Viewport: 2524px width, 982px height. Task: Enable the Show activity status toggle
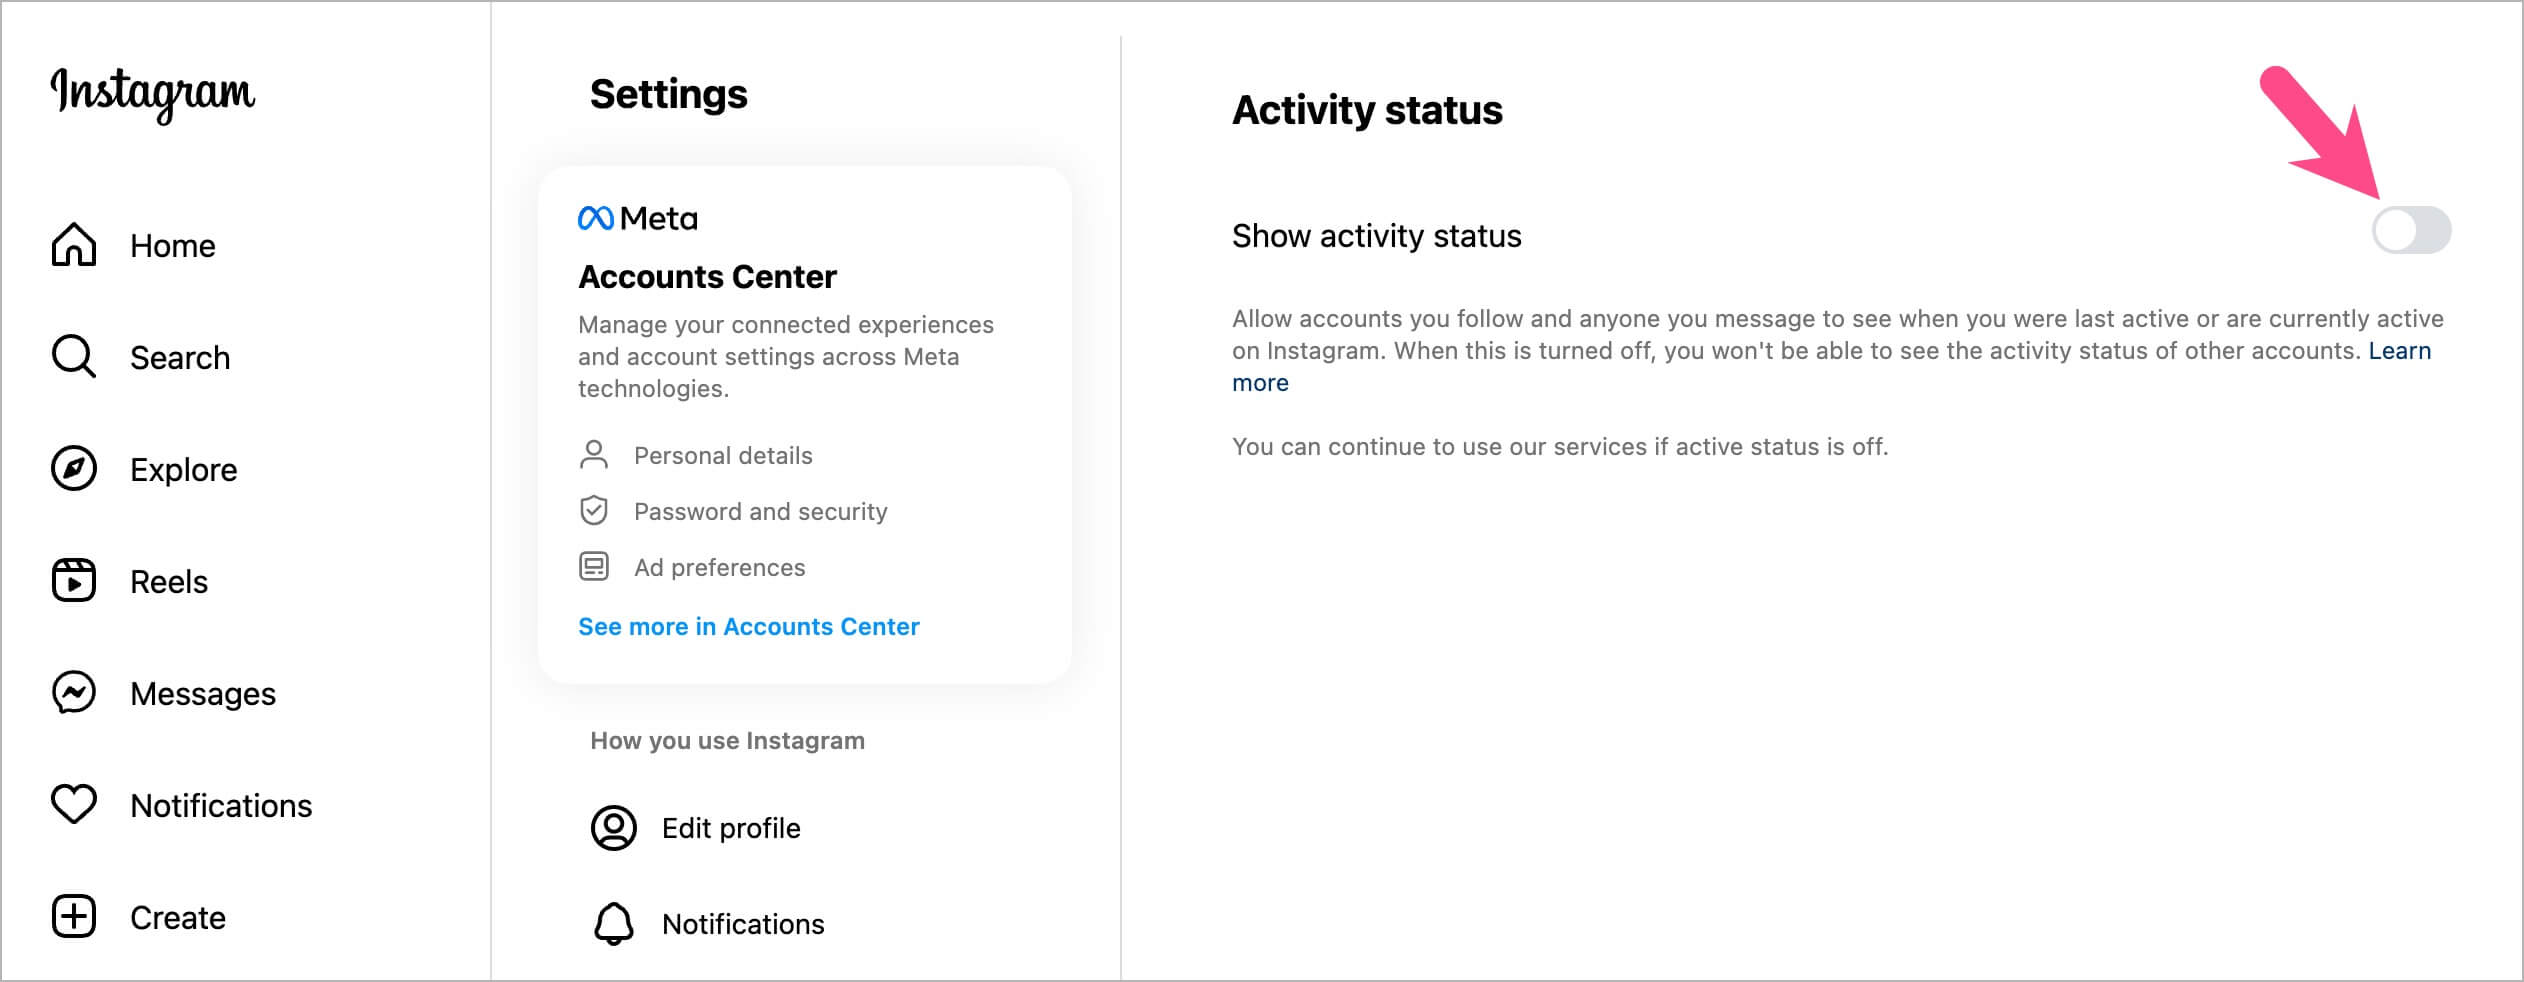[2411, 231]
